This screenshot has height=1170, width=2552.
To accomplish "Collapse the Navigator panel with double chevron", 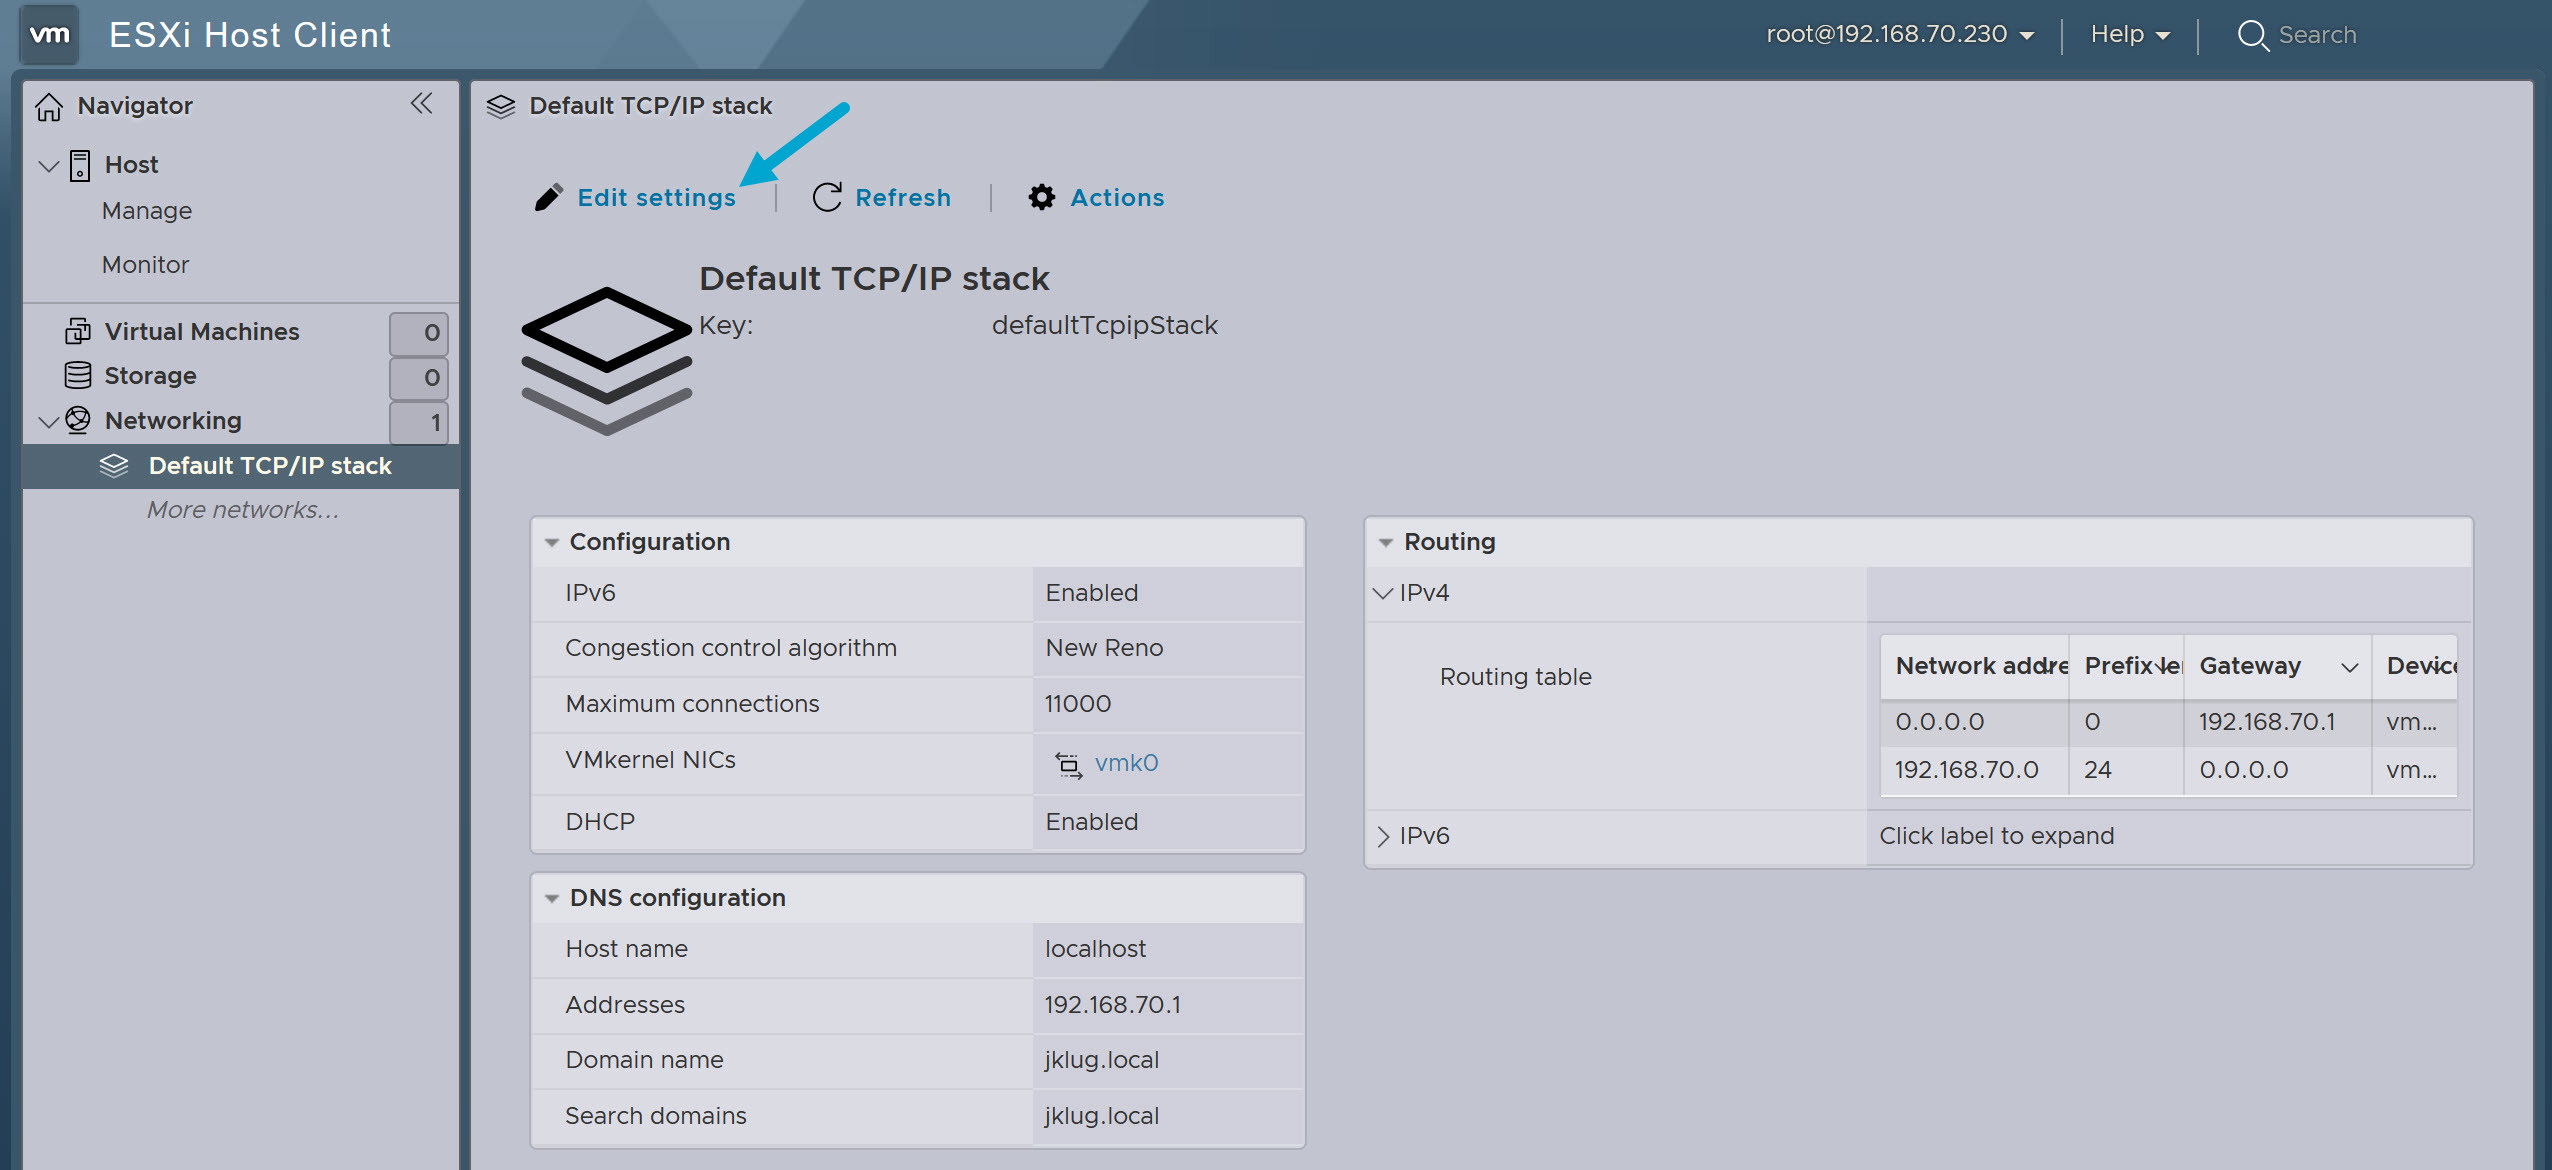I will pyautogui.click(x=422, y=103).
